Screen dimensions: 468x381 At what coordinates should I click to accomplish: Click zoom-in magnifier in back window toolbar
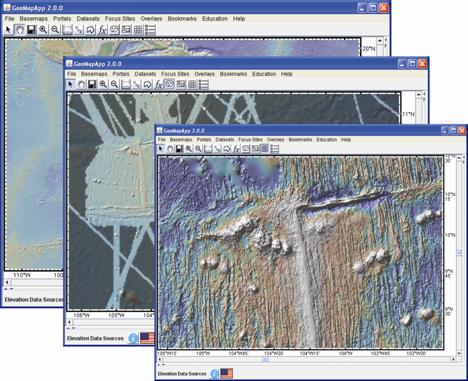point(43,30)
